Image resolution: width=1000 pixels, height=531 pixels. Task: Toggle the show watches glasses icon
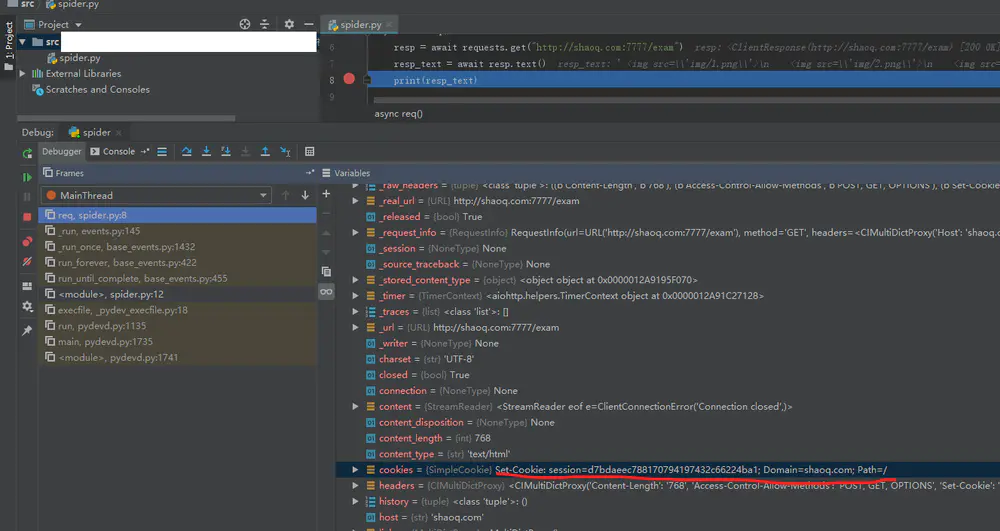(326, 291)
